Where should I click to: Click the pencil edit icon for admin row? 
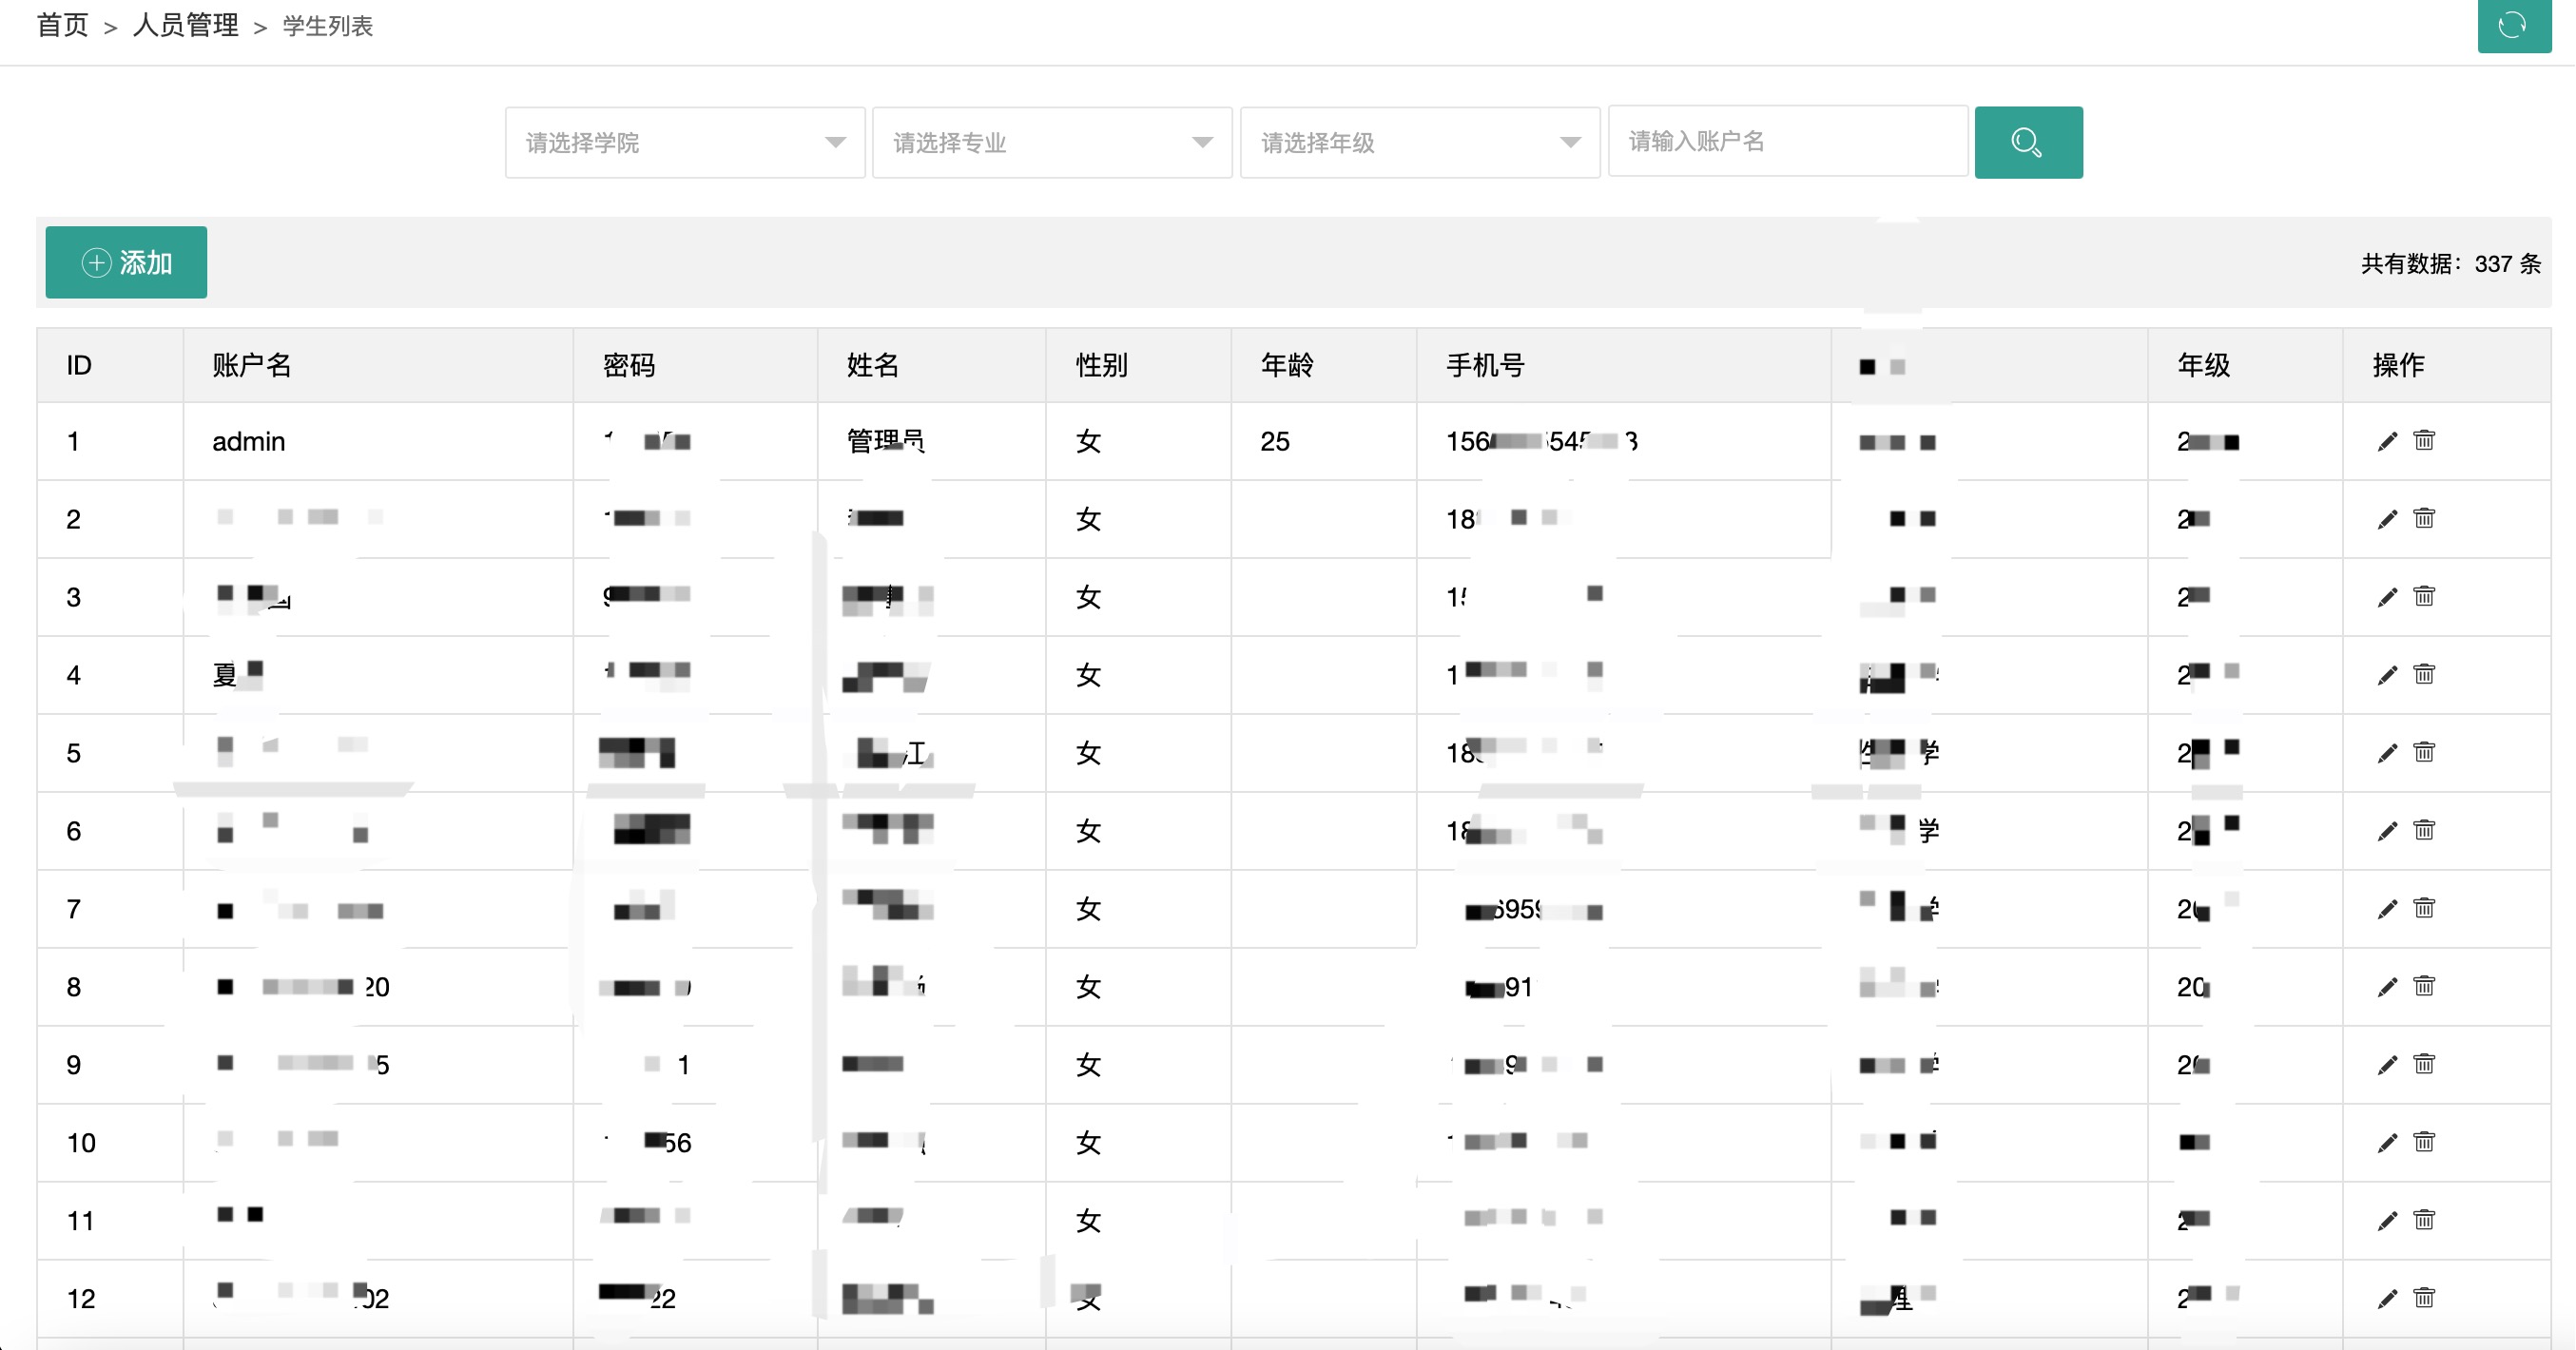2387,441
